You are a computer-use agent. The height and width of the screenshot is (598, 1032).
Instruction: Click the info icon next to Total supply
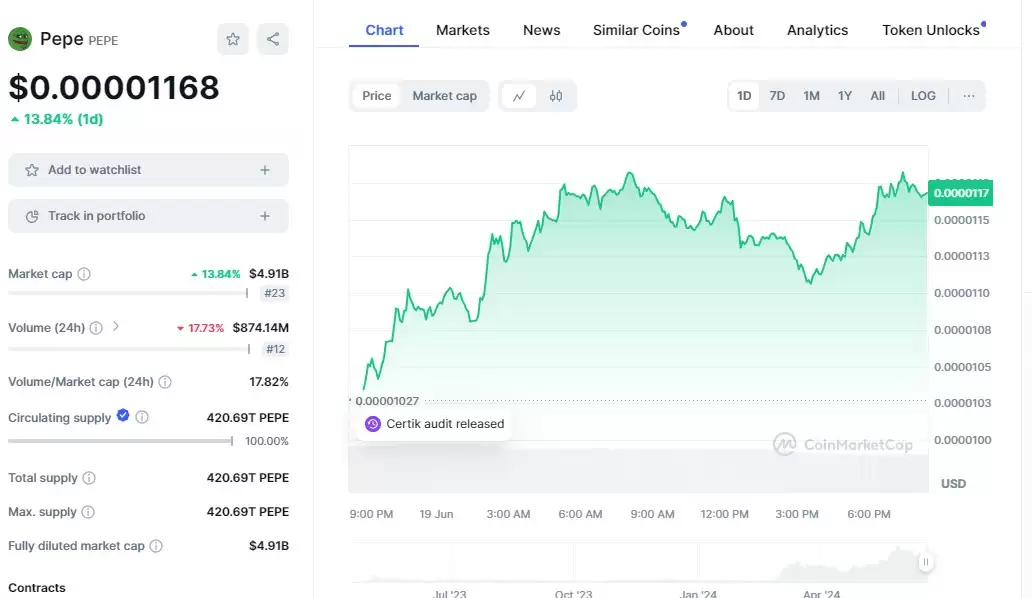[89, 478]
